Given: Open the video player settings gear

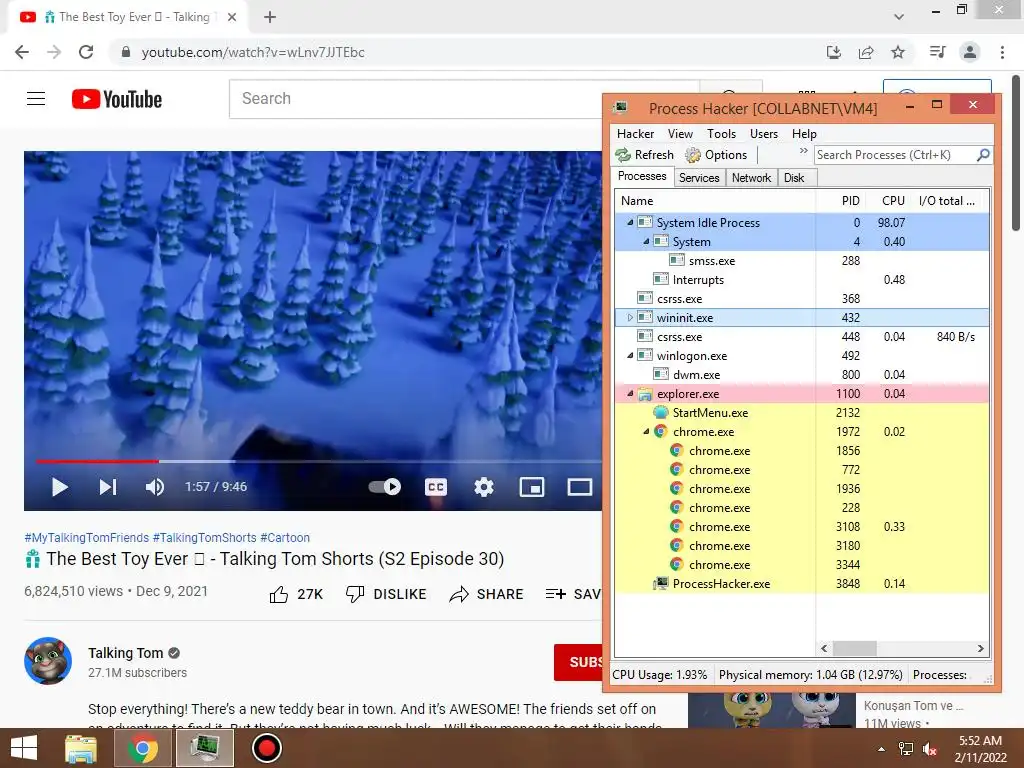Looking at the screenshot, I should (484, 487).
